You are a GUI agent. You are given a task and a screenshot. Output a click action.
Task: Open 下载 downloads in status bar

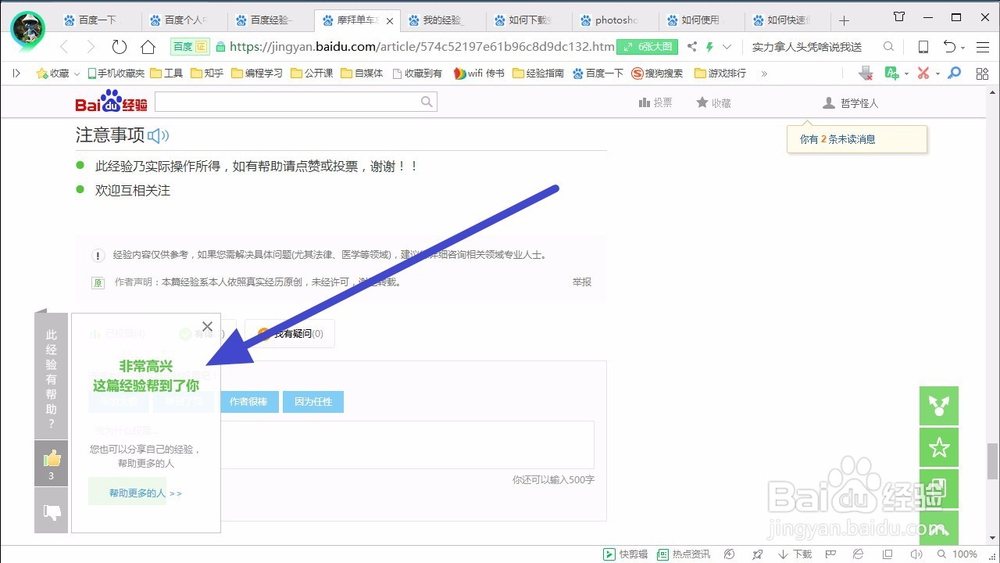point(795,554)
